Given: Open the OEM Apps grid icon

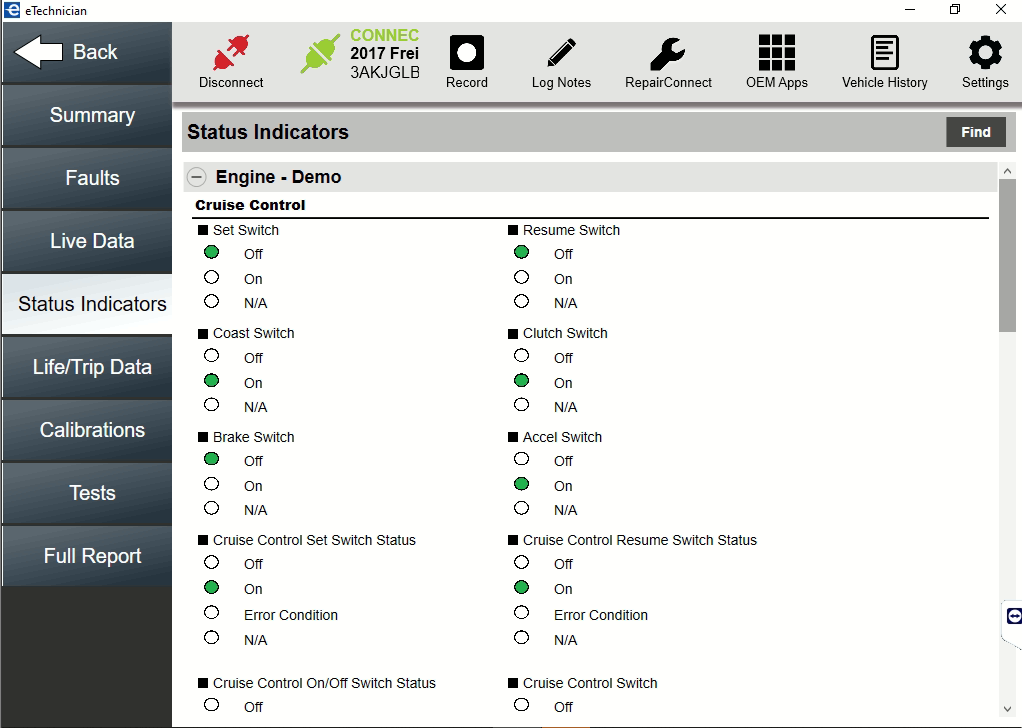Looking at the screenshot, I should coord(777,50).
